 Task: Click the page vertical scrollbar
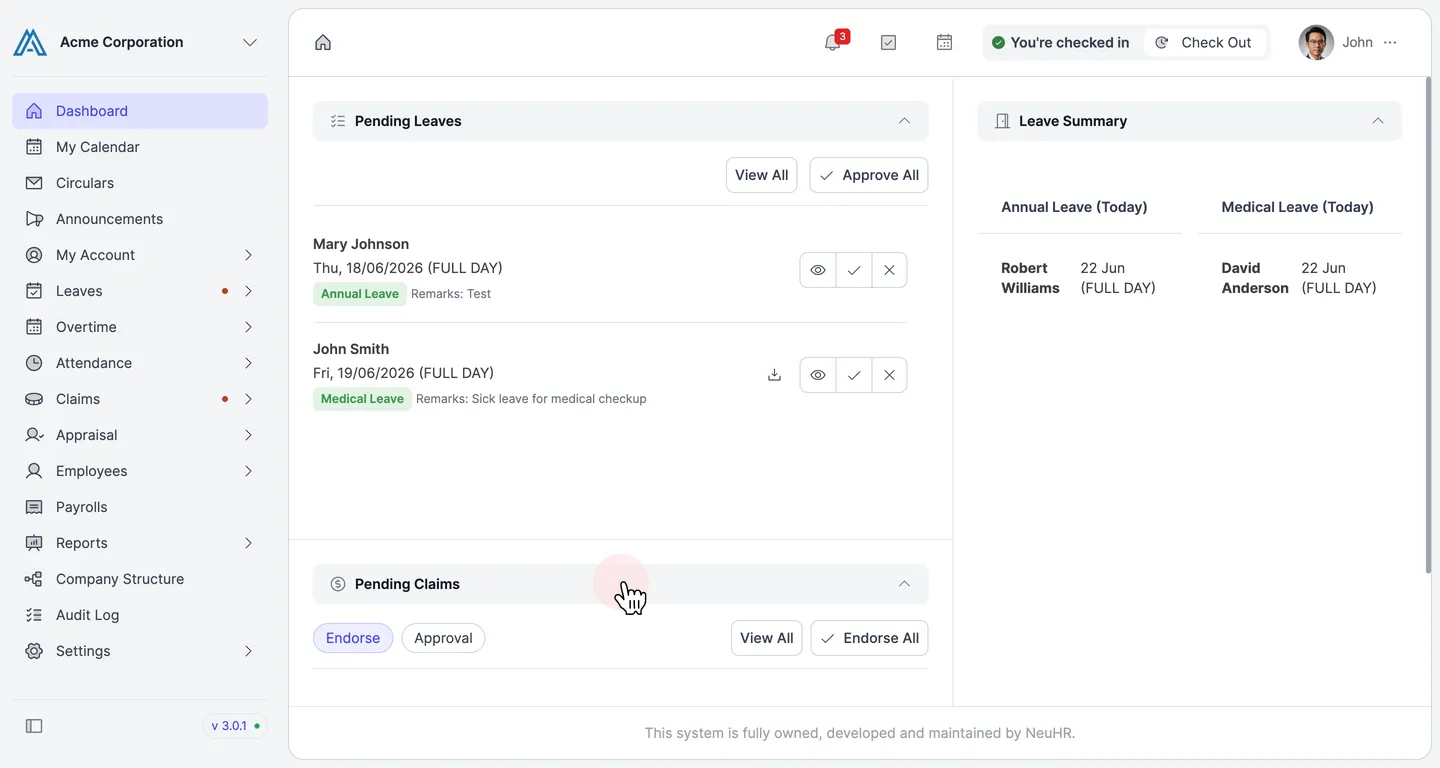(1427, 325)
